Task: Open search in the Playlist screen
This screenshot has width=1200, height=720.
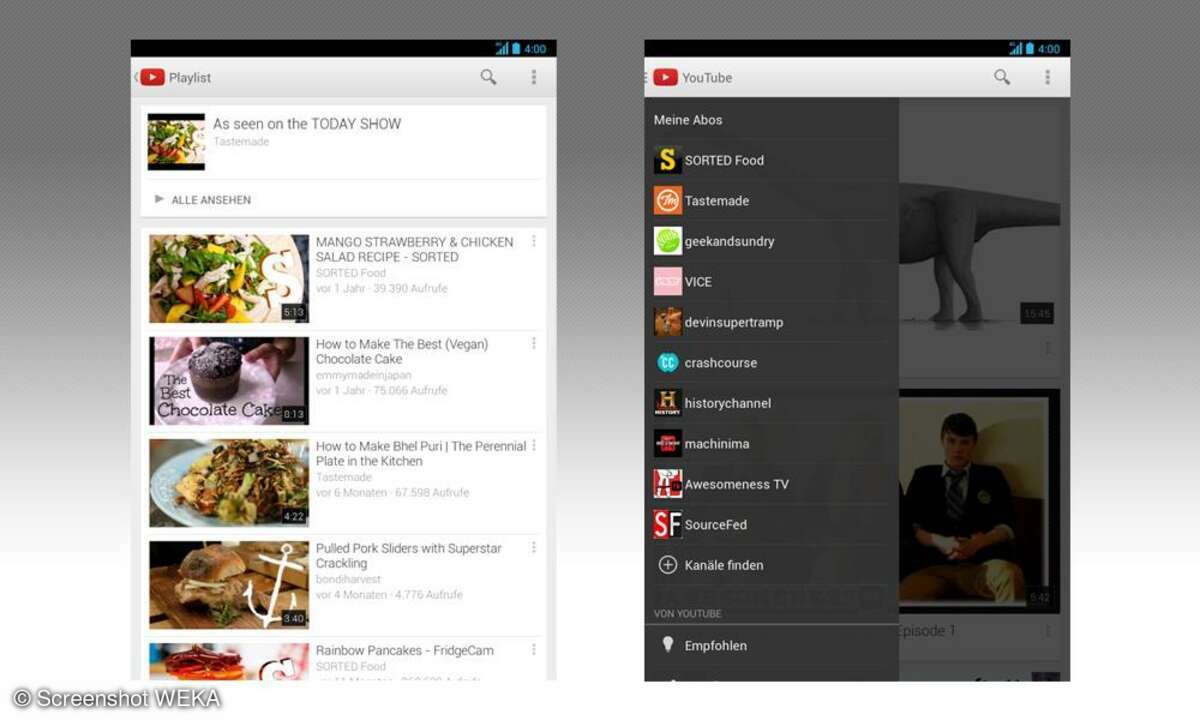Action: pyautogui.click(x=488, y=77)
